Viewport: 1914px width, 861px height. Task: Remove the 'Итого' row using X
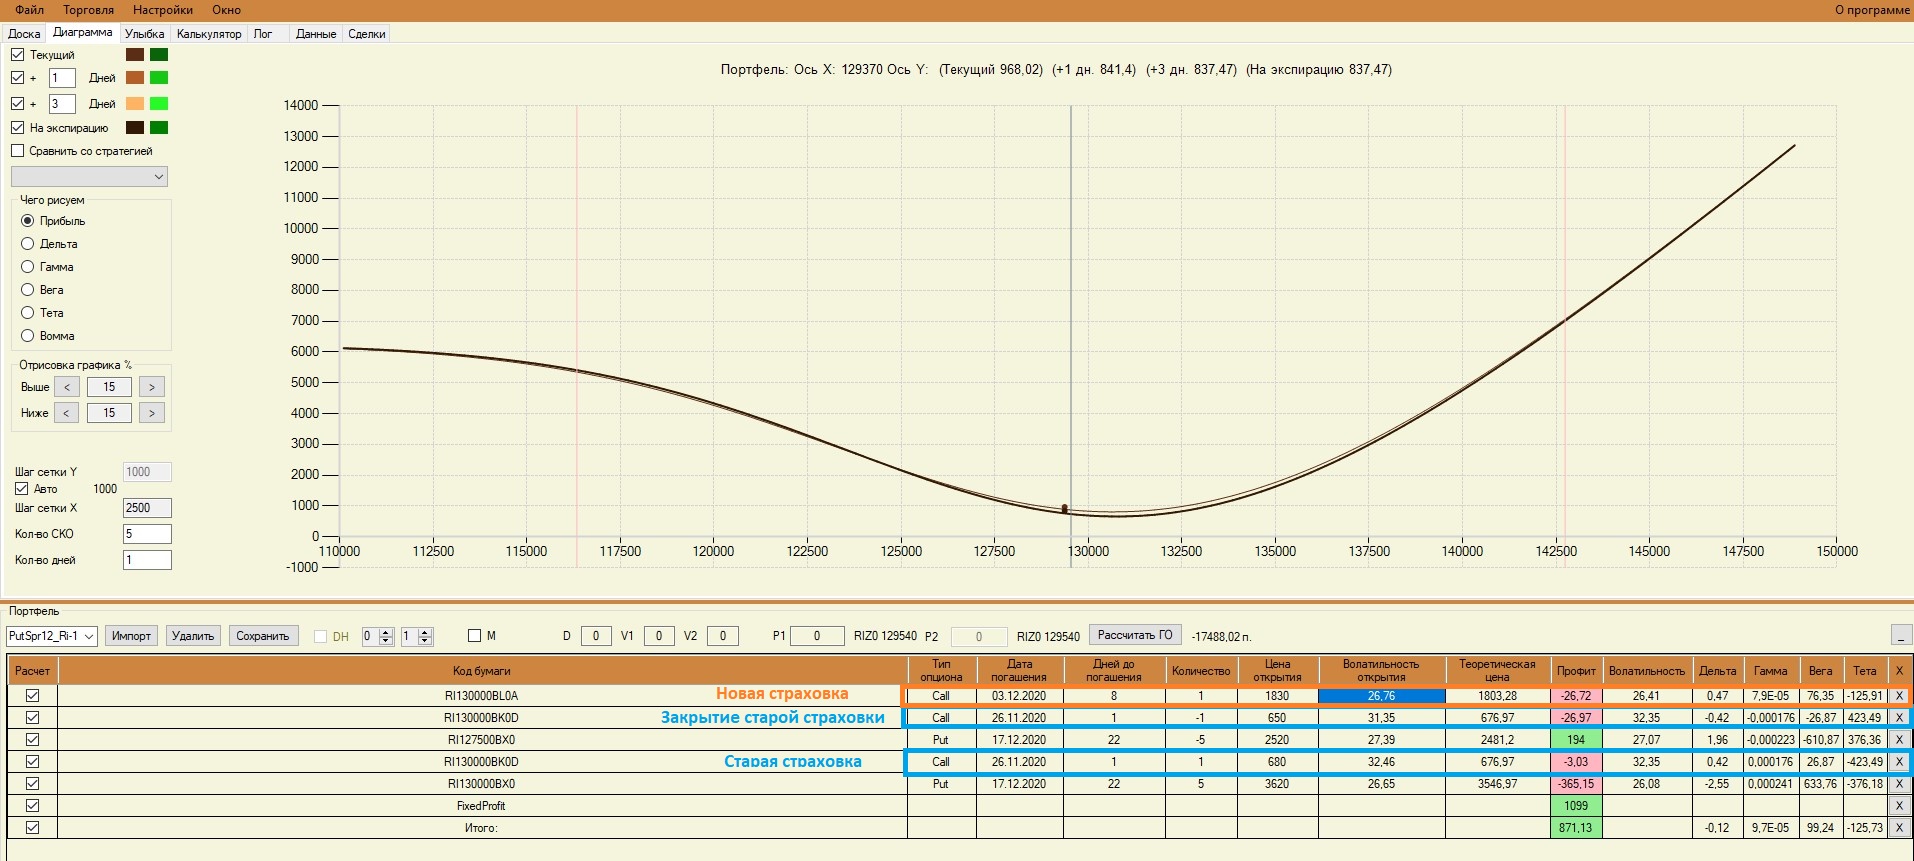point(1898,828)
